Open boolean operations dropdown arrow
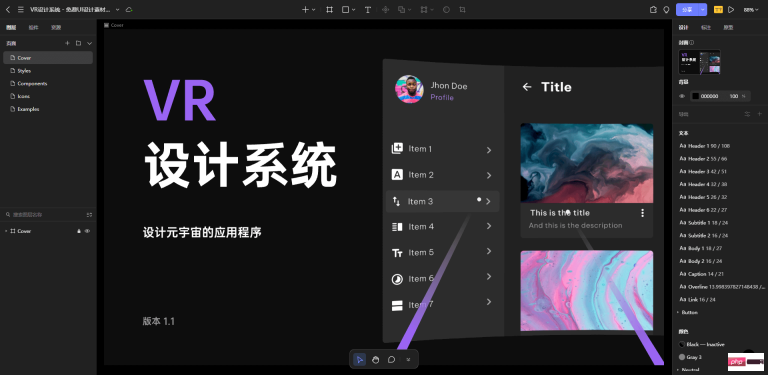Image resolution: width=768 pixels, height=375 pixels. (409, 9)
